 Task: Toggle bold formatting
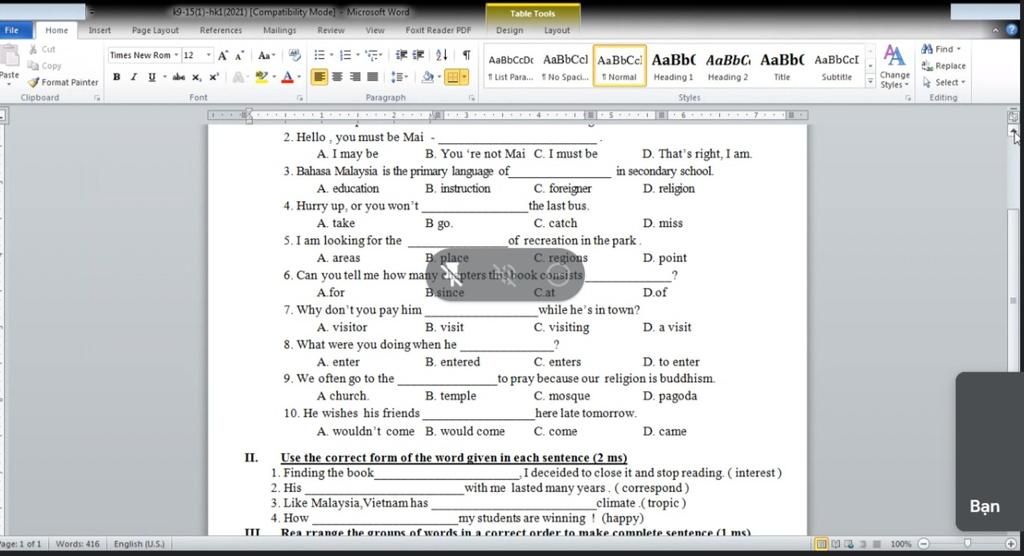click(116, 77)
